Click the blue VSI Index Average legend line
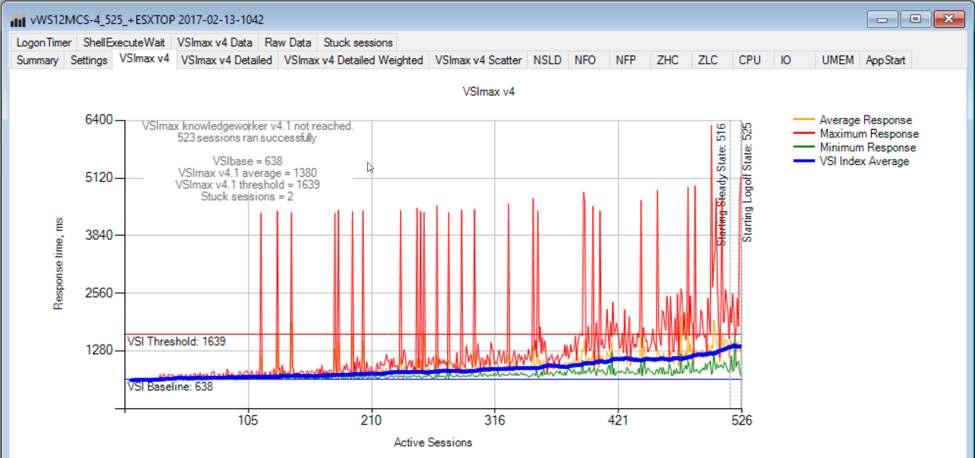 [x=803, y=162]
